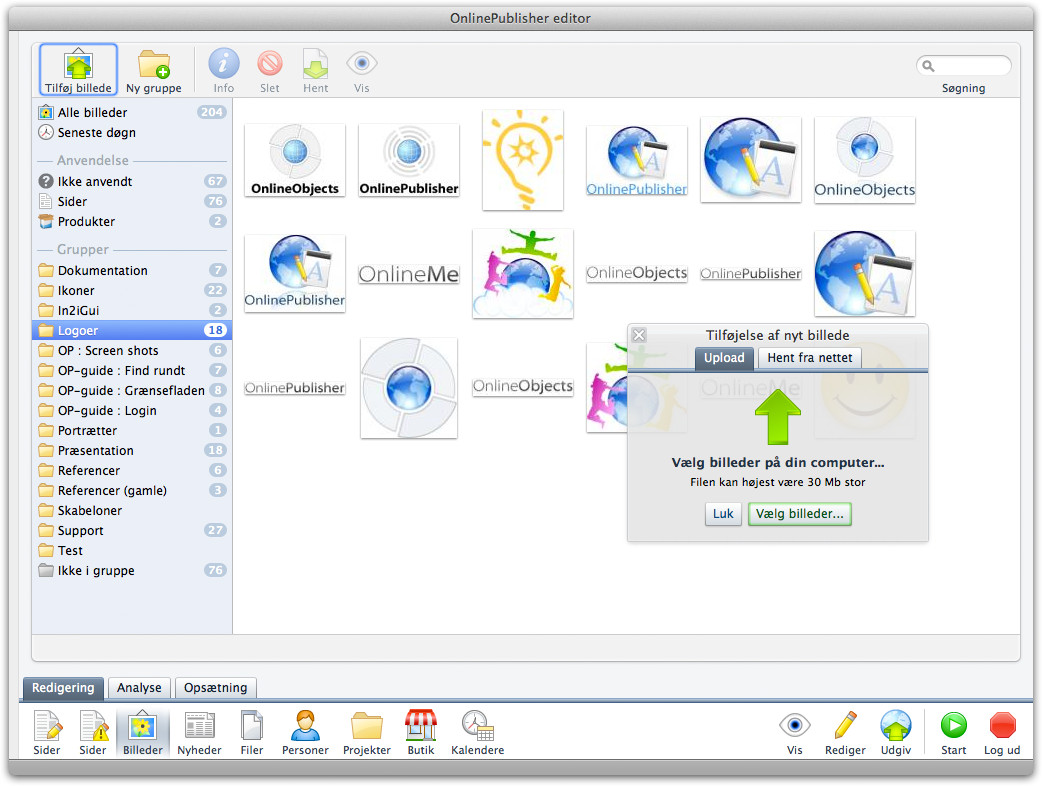Open the Opsætning tab
Viewport: 1042px width, 786px height.
(x=216, y=688)
